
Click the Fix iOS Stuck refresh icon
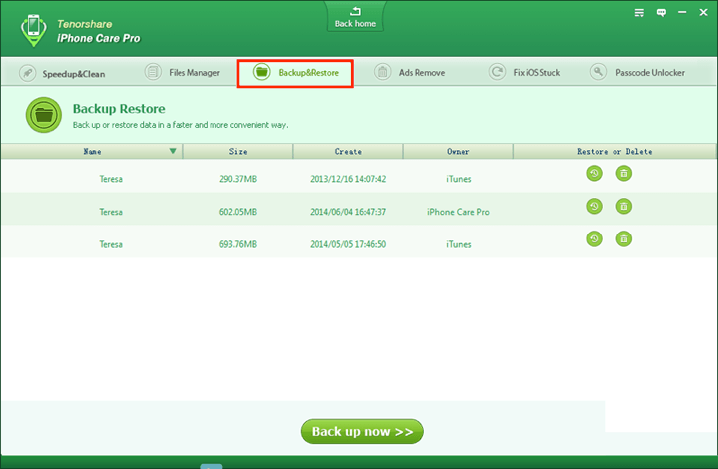pyautogui.click(x=497, y=72)
